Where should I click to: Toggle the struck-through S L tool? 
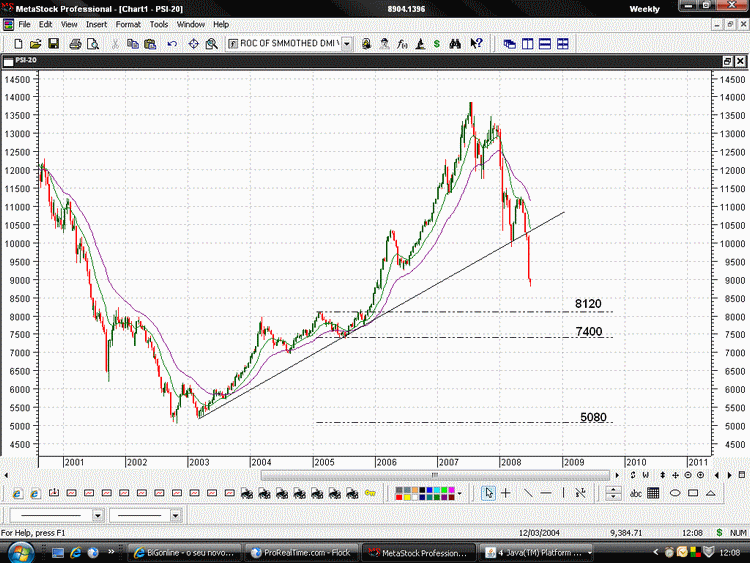coord(581,493)
